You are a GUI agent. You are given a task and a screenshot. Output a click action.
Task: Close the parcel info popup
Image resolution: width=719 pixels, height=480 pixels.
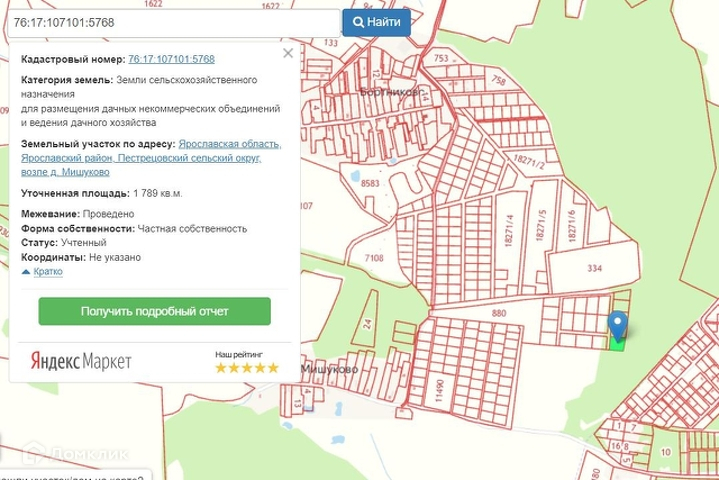point(288,53)
